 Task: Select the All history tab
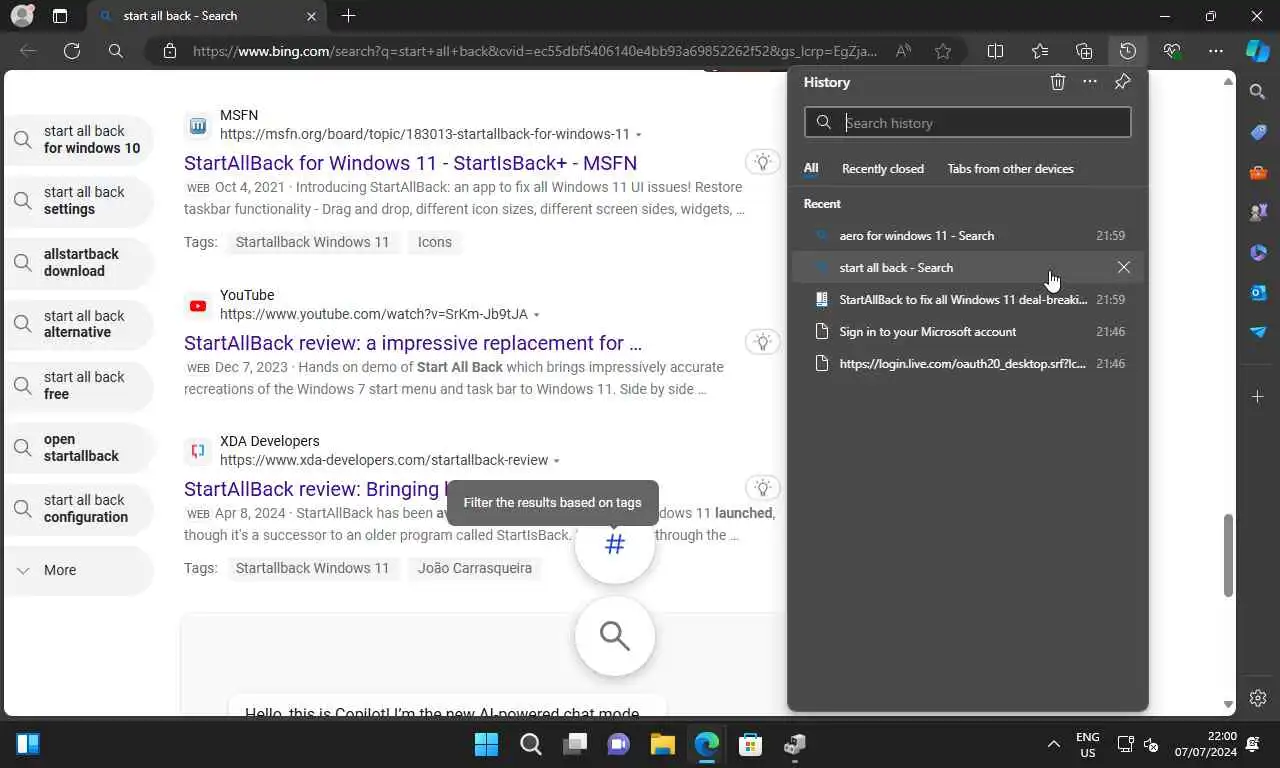coord(811,168)
